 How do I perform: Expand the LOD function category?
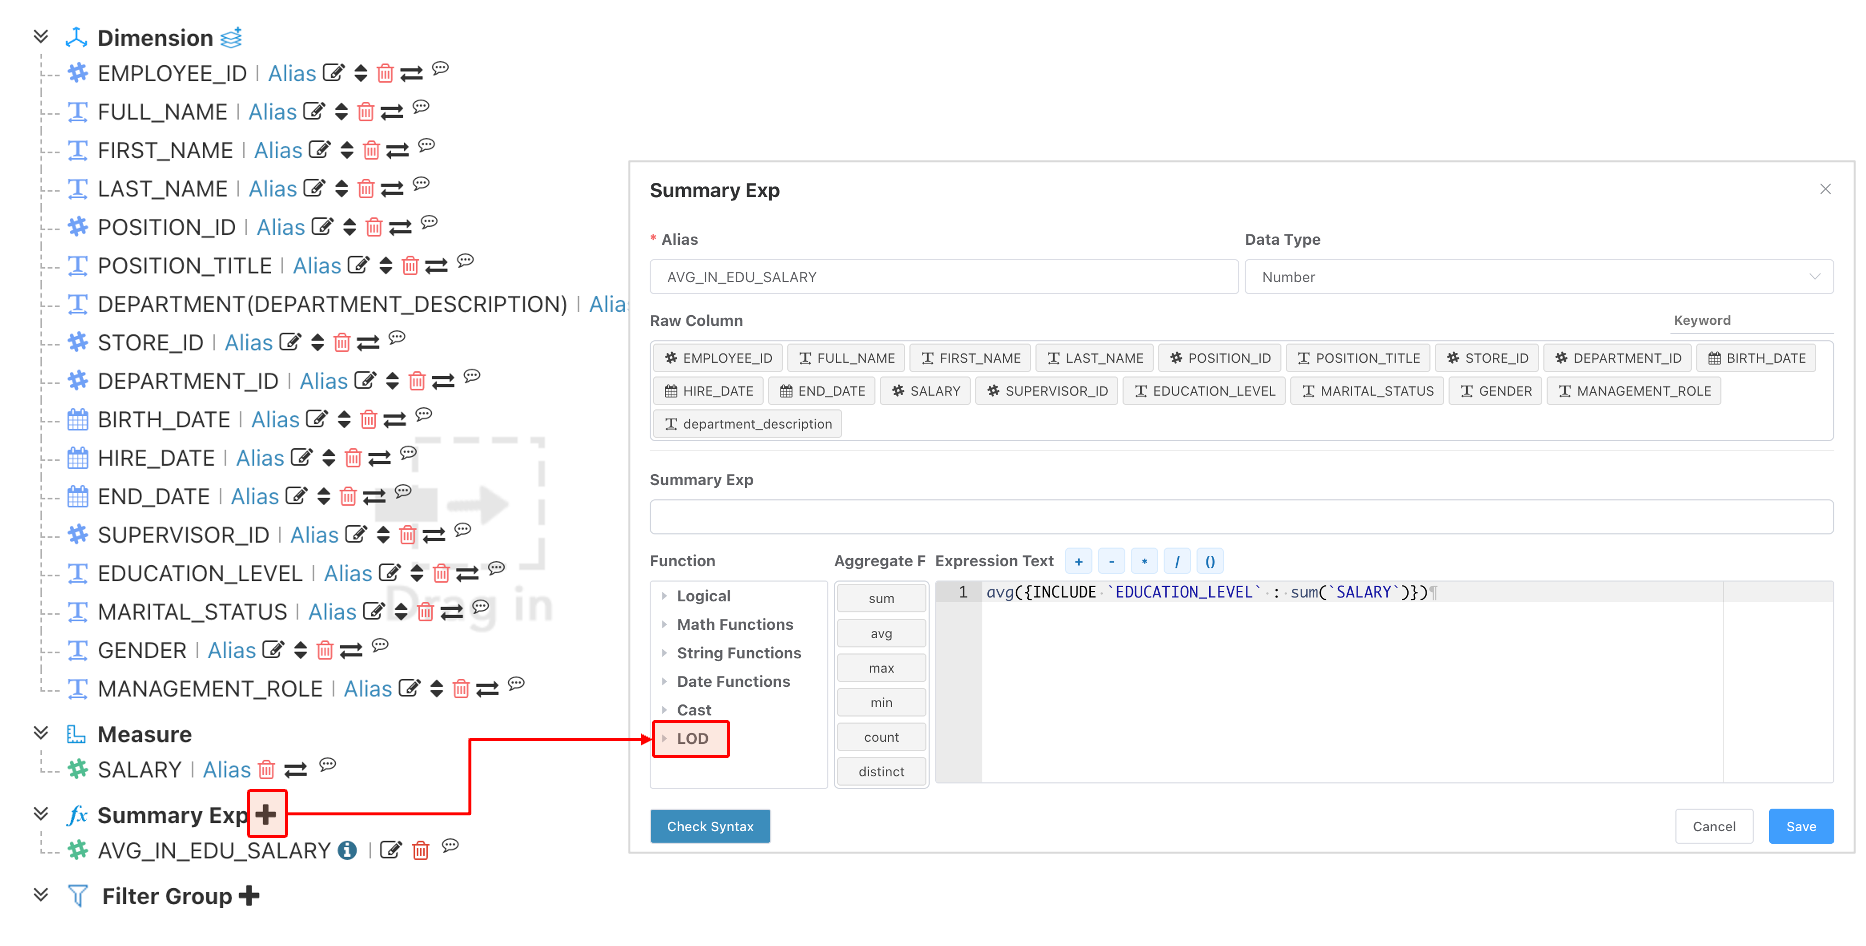coord(691,739)
